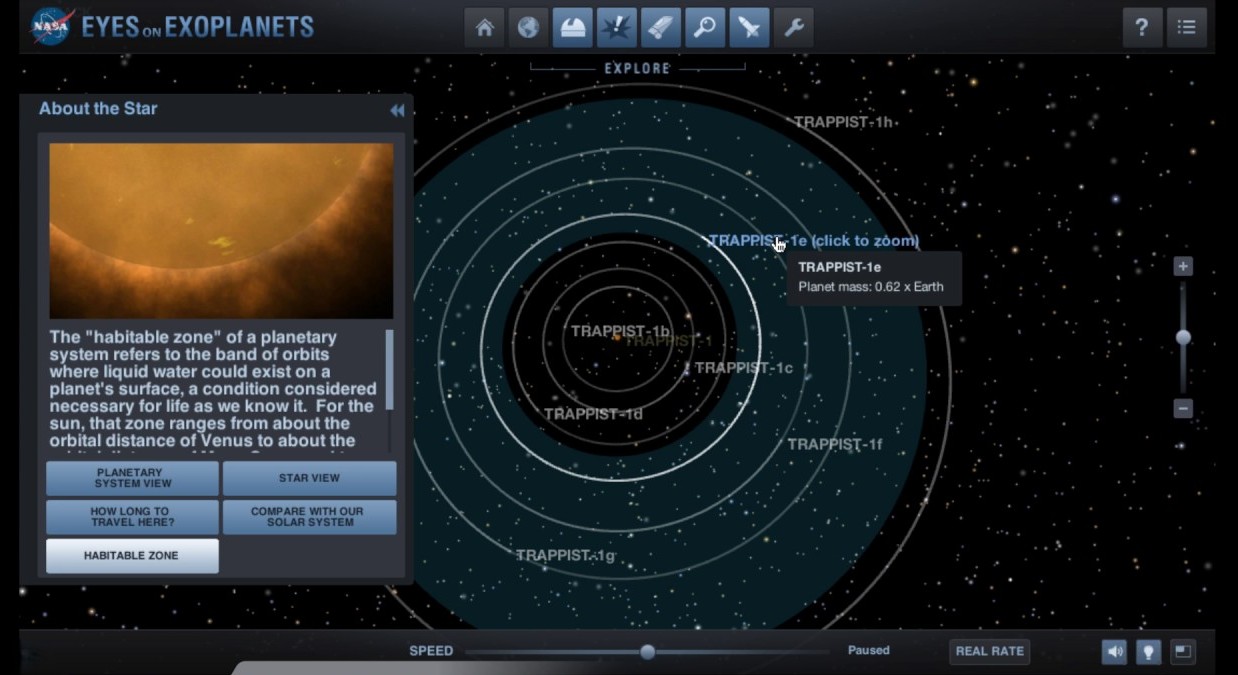Viewport: 1238px width, 675px height.
Task: Click the Eyes on Exoplanets title
Action: click(198, 27)
